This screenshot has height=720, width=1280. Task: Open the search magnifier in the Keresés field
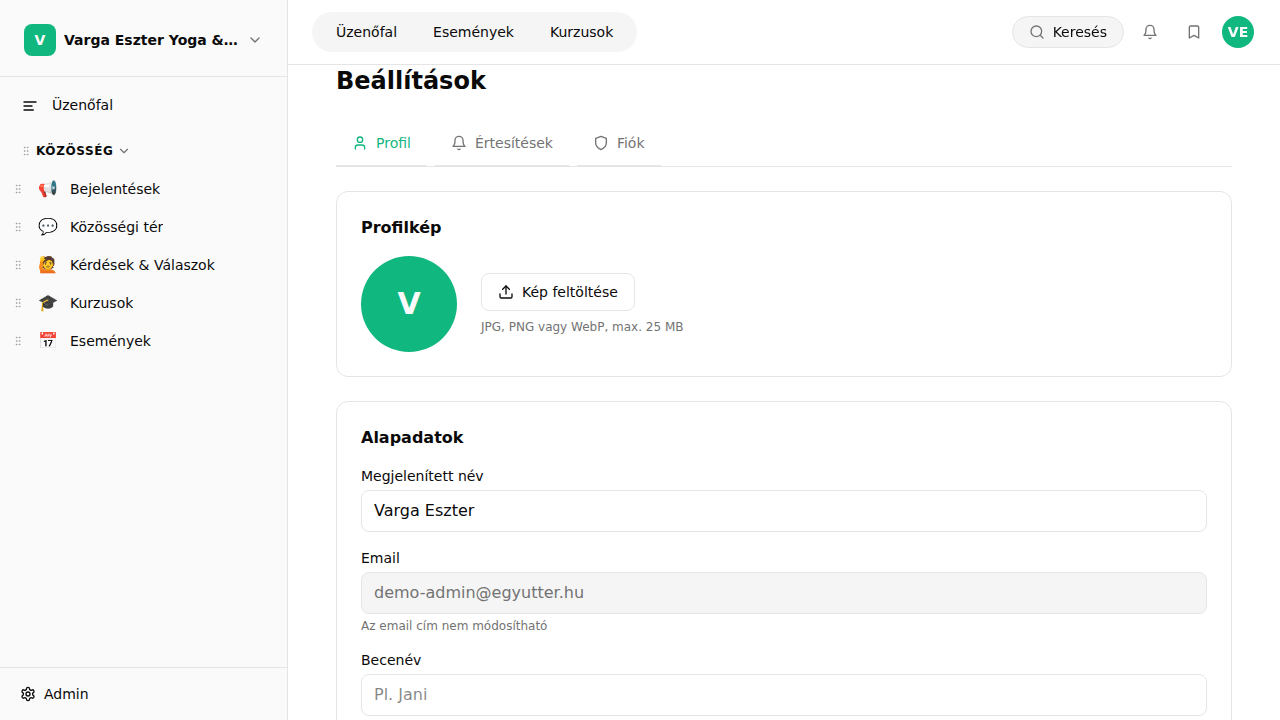[x=1037, y=31]
